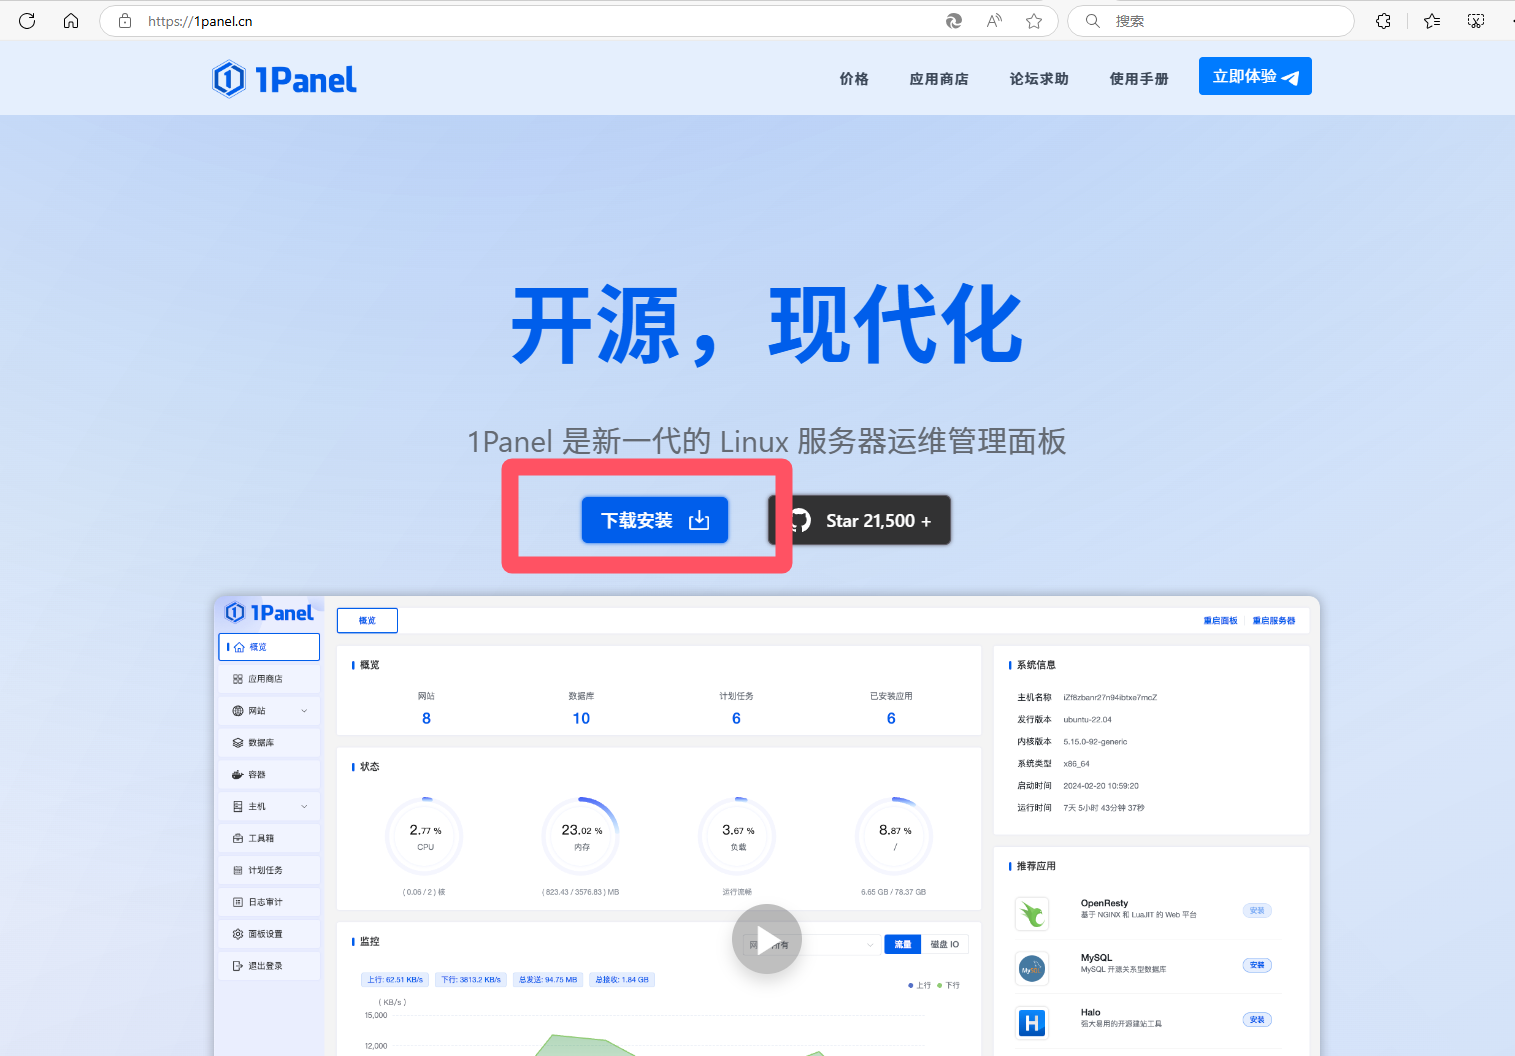
Task: Click the 上行: 62.51 KB/s tag
Action: (x=395, y=980)
